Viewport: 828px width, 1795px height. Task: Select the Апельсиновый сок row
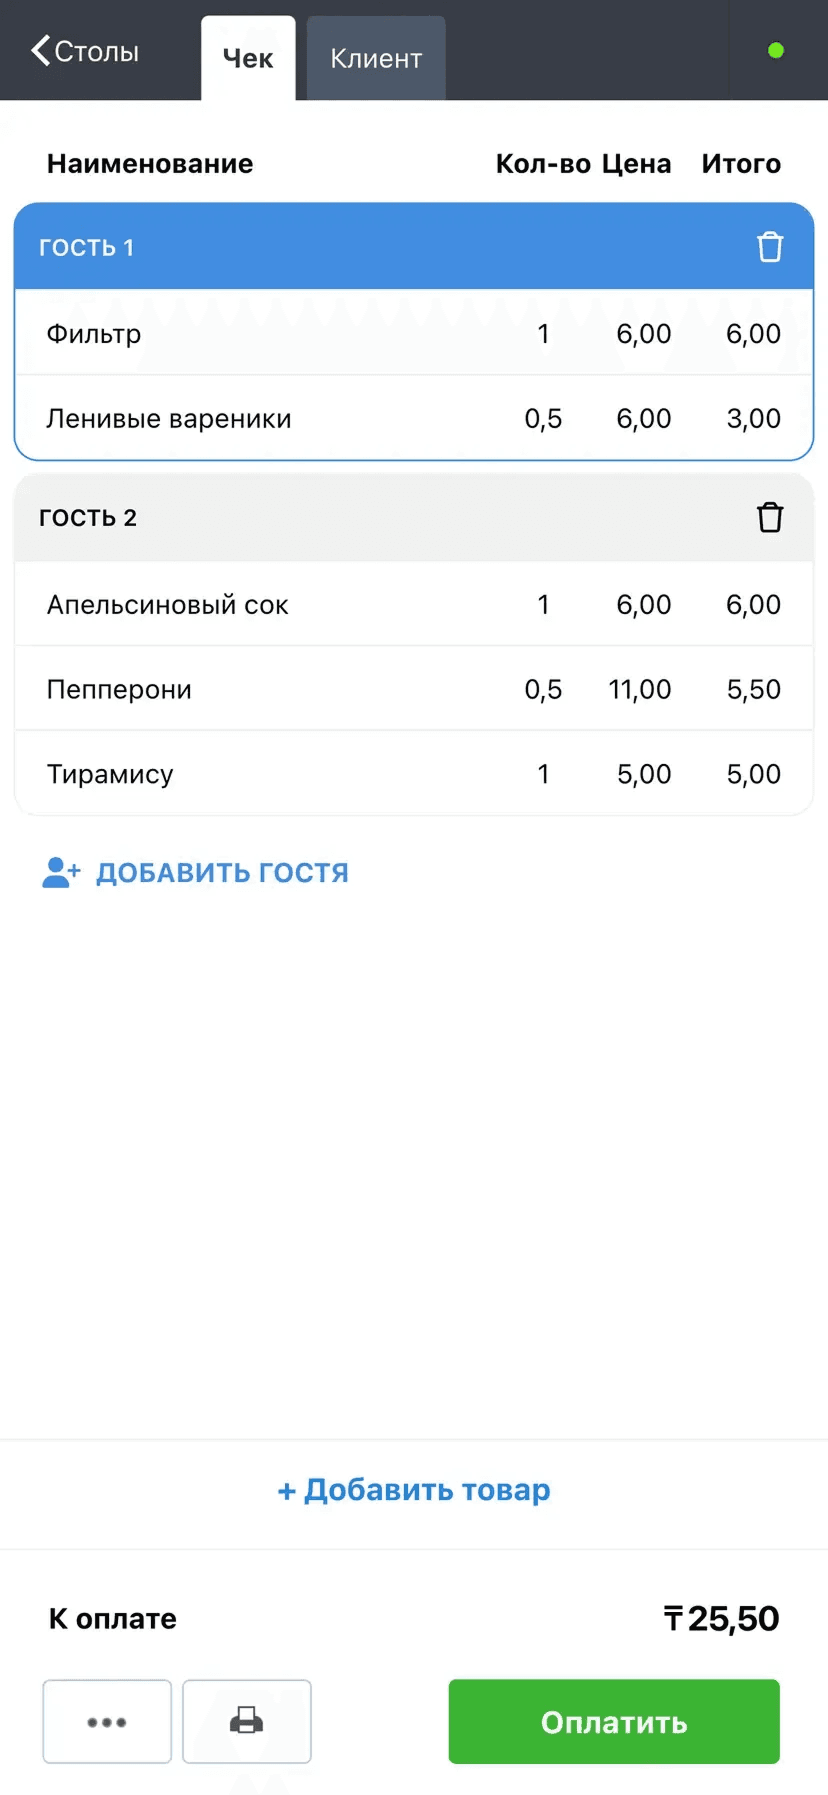[414, 604]
